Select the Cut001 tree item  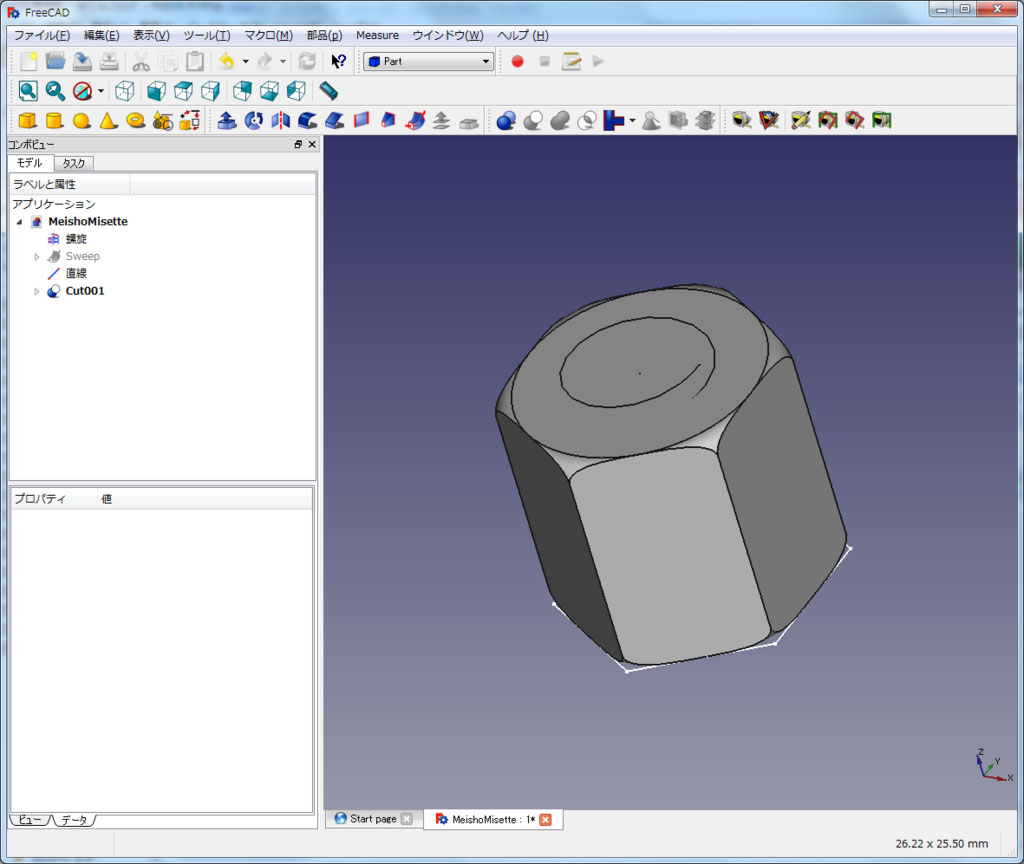point(84,291)
